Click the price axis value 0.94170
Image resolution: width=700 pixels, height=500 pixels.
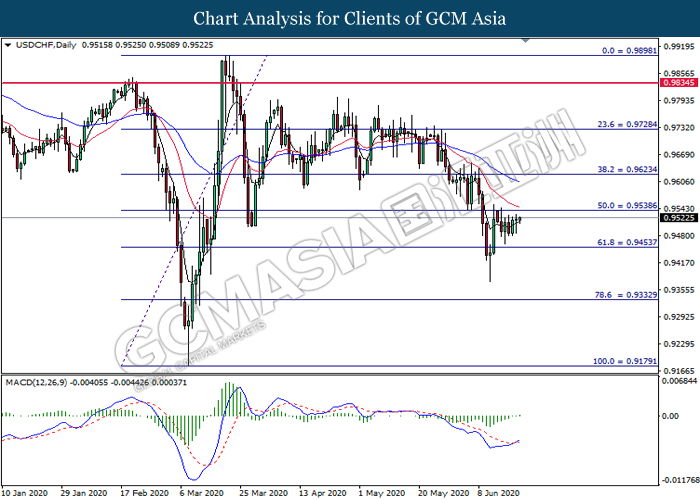[679, 263]
